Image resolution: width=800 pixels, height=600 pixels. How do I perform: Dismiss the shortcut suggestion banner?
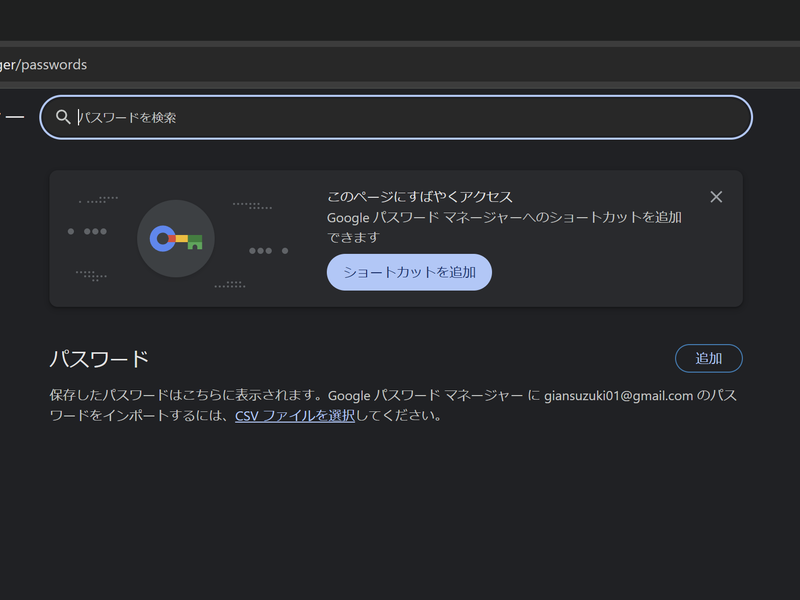tap(716, 196)
